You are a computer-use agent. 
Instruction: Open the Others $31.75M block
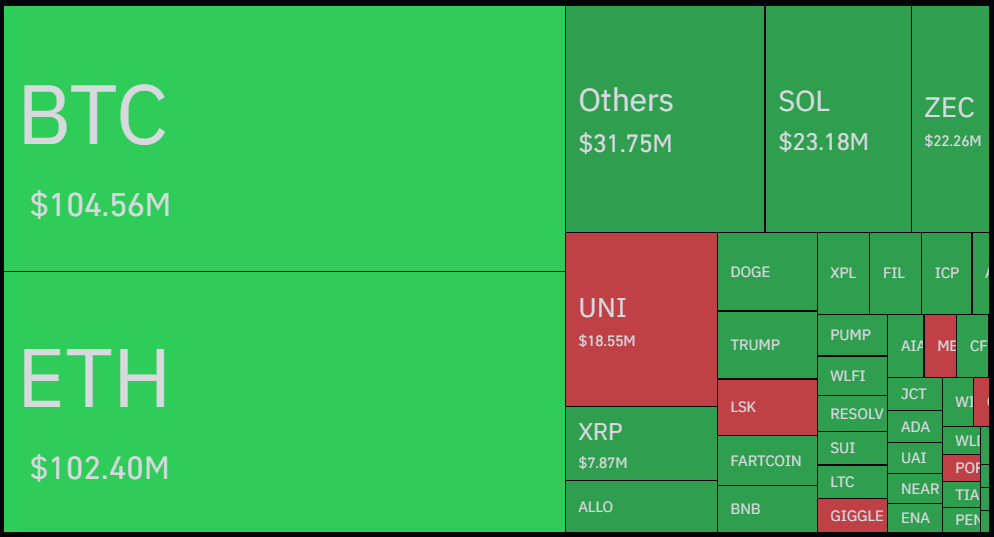click(664, 119)
